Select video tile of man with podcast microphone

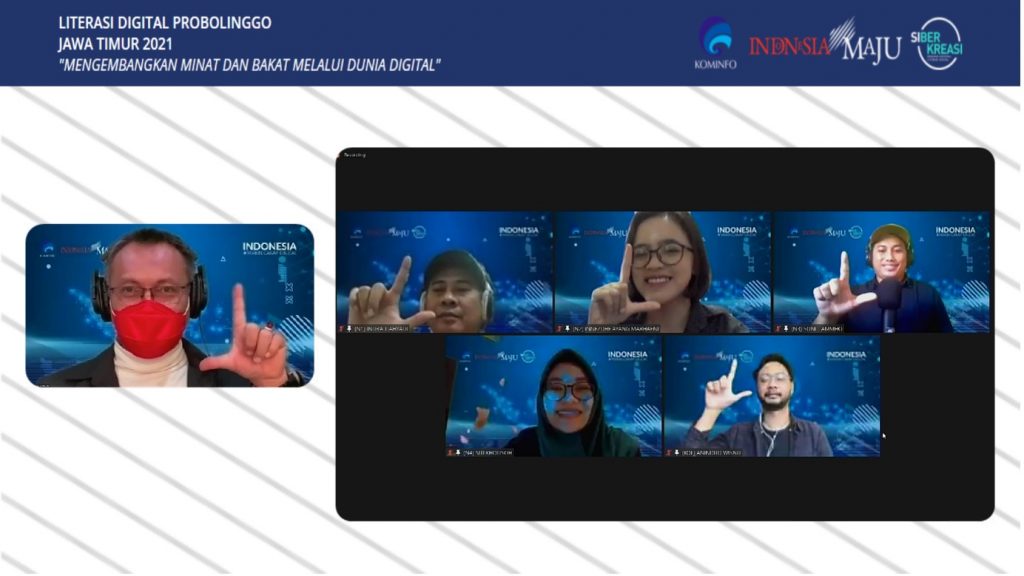coord(881,271)
